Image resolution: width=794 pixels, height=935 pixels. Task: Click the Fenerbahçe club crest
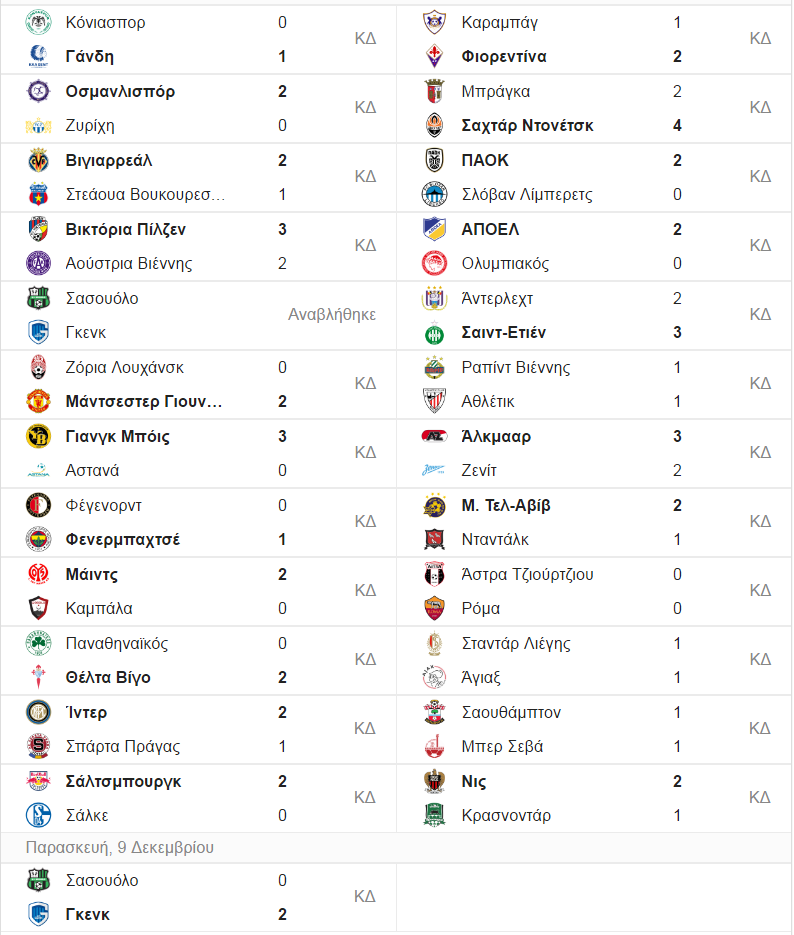(39, 540)
